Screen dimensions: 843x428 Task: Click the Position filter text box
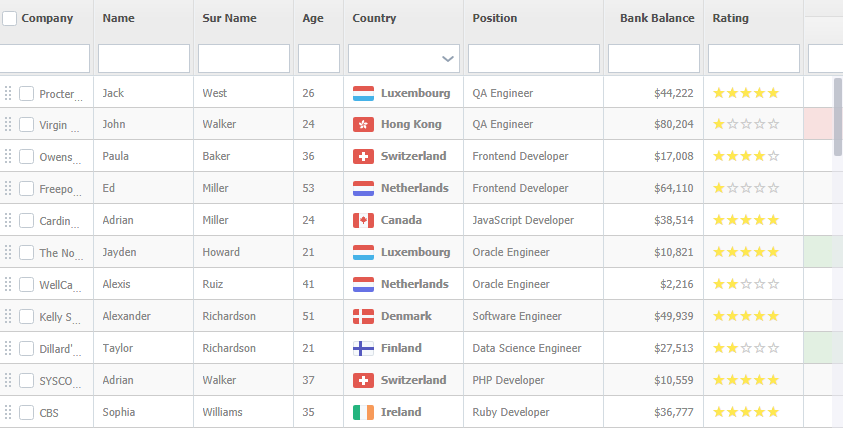534,59
